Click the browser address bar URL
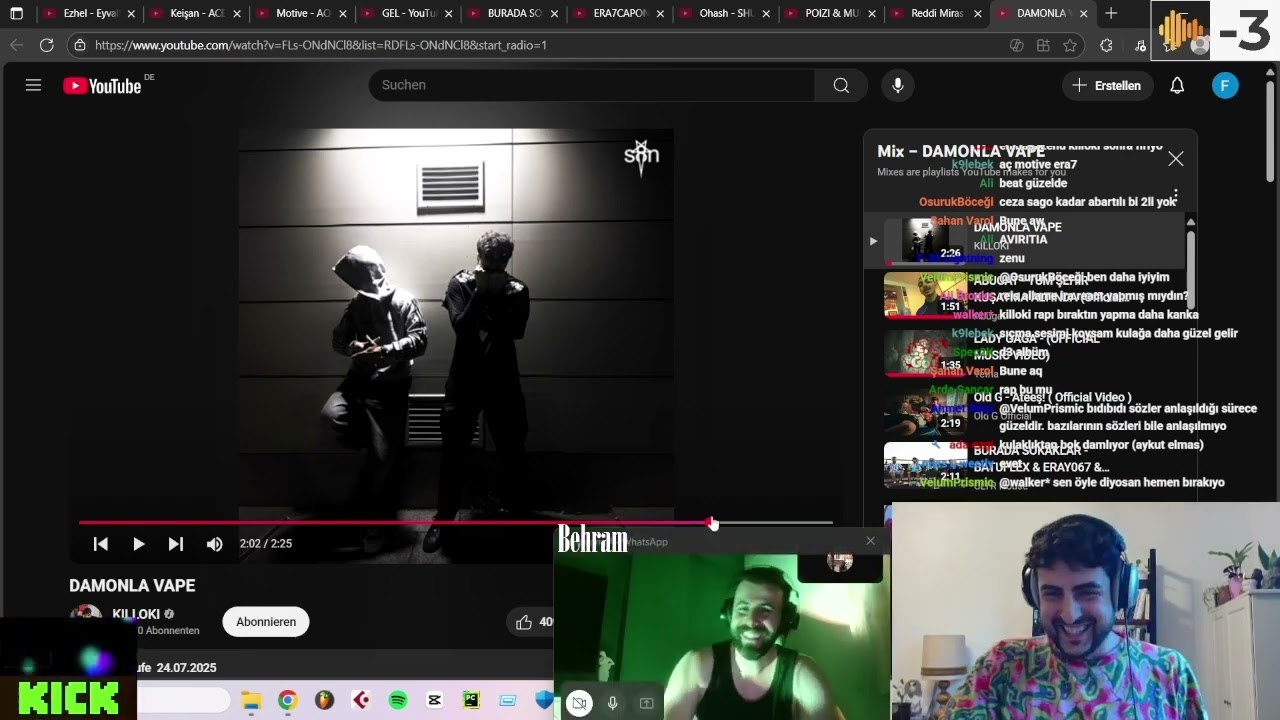Screen dimensions: 1280x720 (320, 45)
